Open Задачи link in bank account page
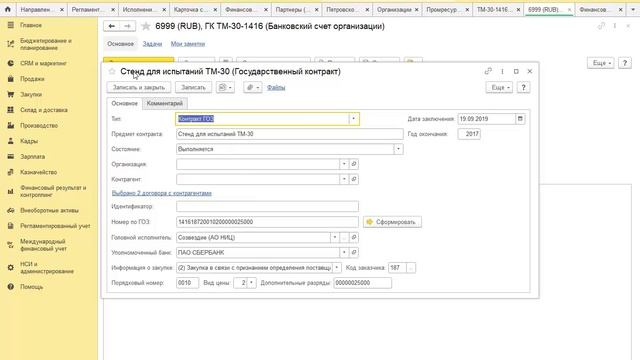 [152, 44]
